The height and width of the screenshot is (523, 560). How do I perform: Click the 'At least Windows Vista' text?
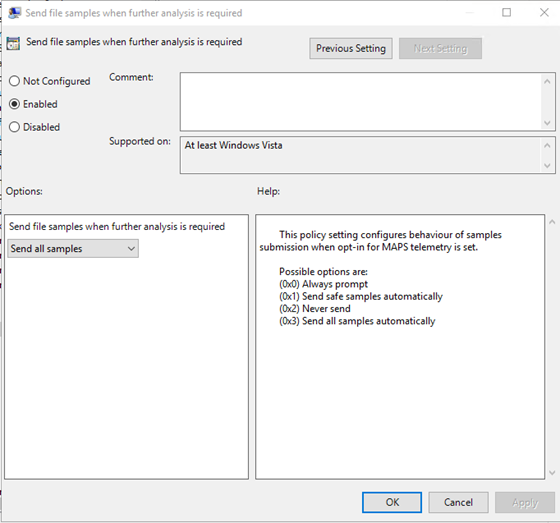234,145
